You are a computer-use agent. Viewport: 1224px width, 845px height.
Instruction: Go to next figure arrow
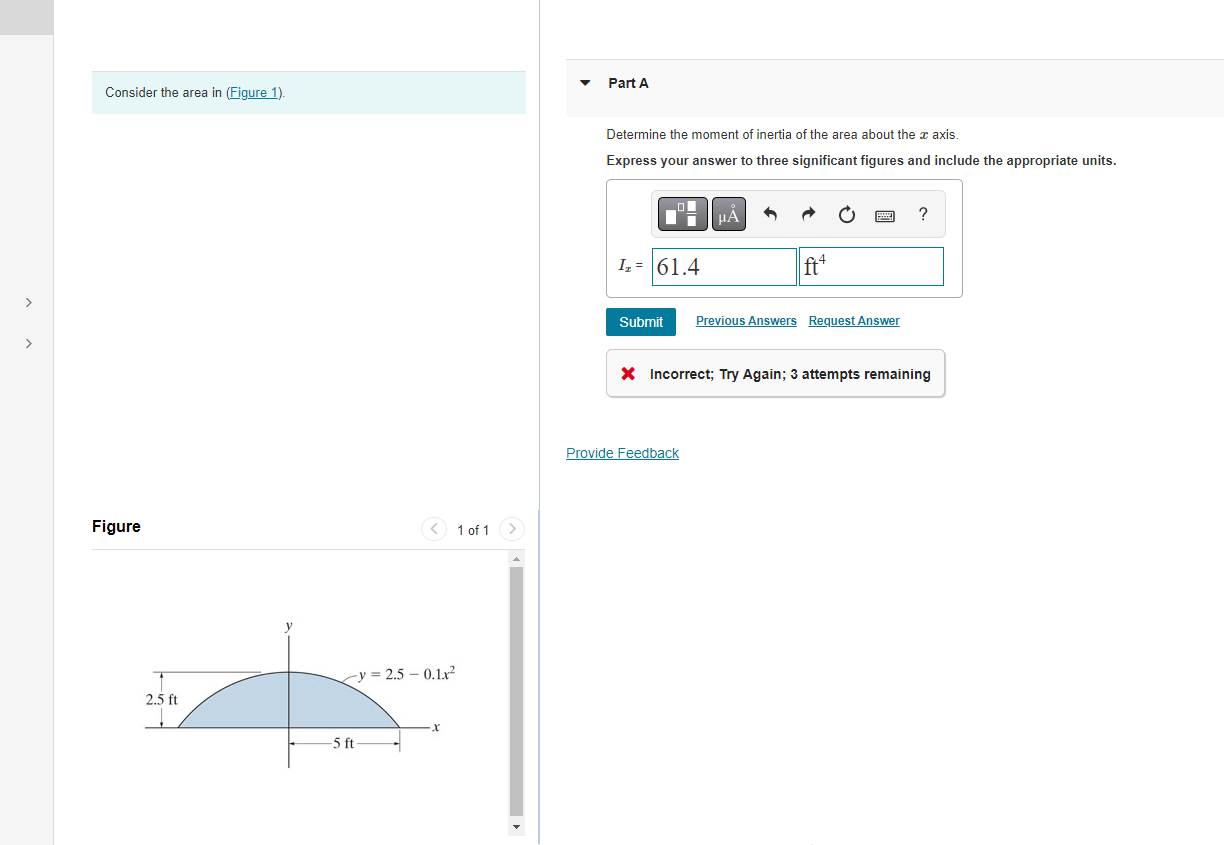512,529
